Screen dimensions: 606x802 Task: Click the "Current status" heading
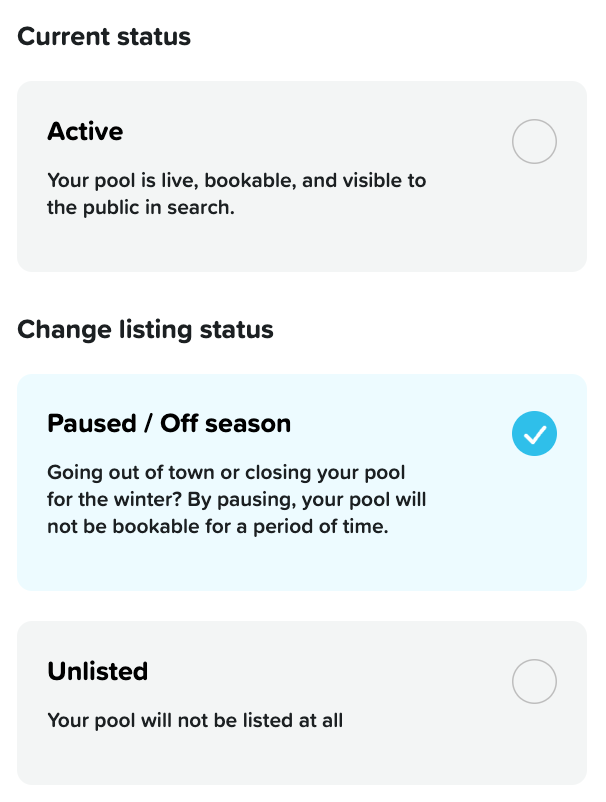pos(104,37)
